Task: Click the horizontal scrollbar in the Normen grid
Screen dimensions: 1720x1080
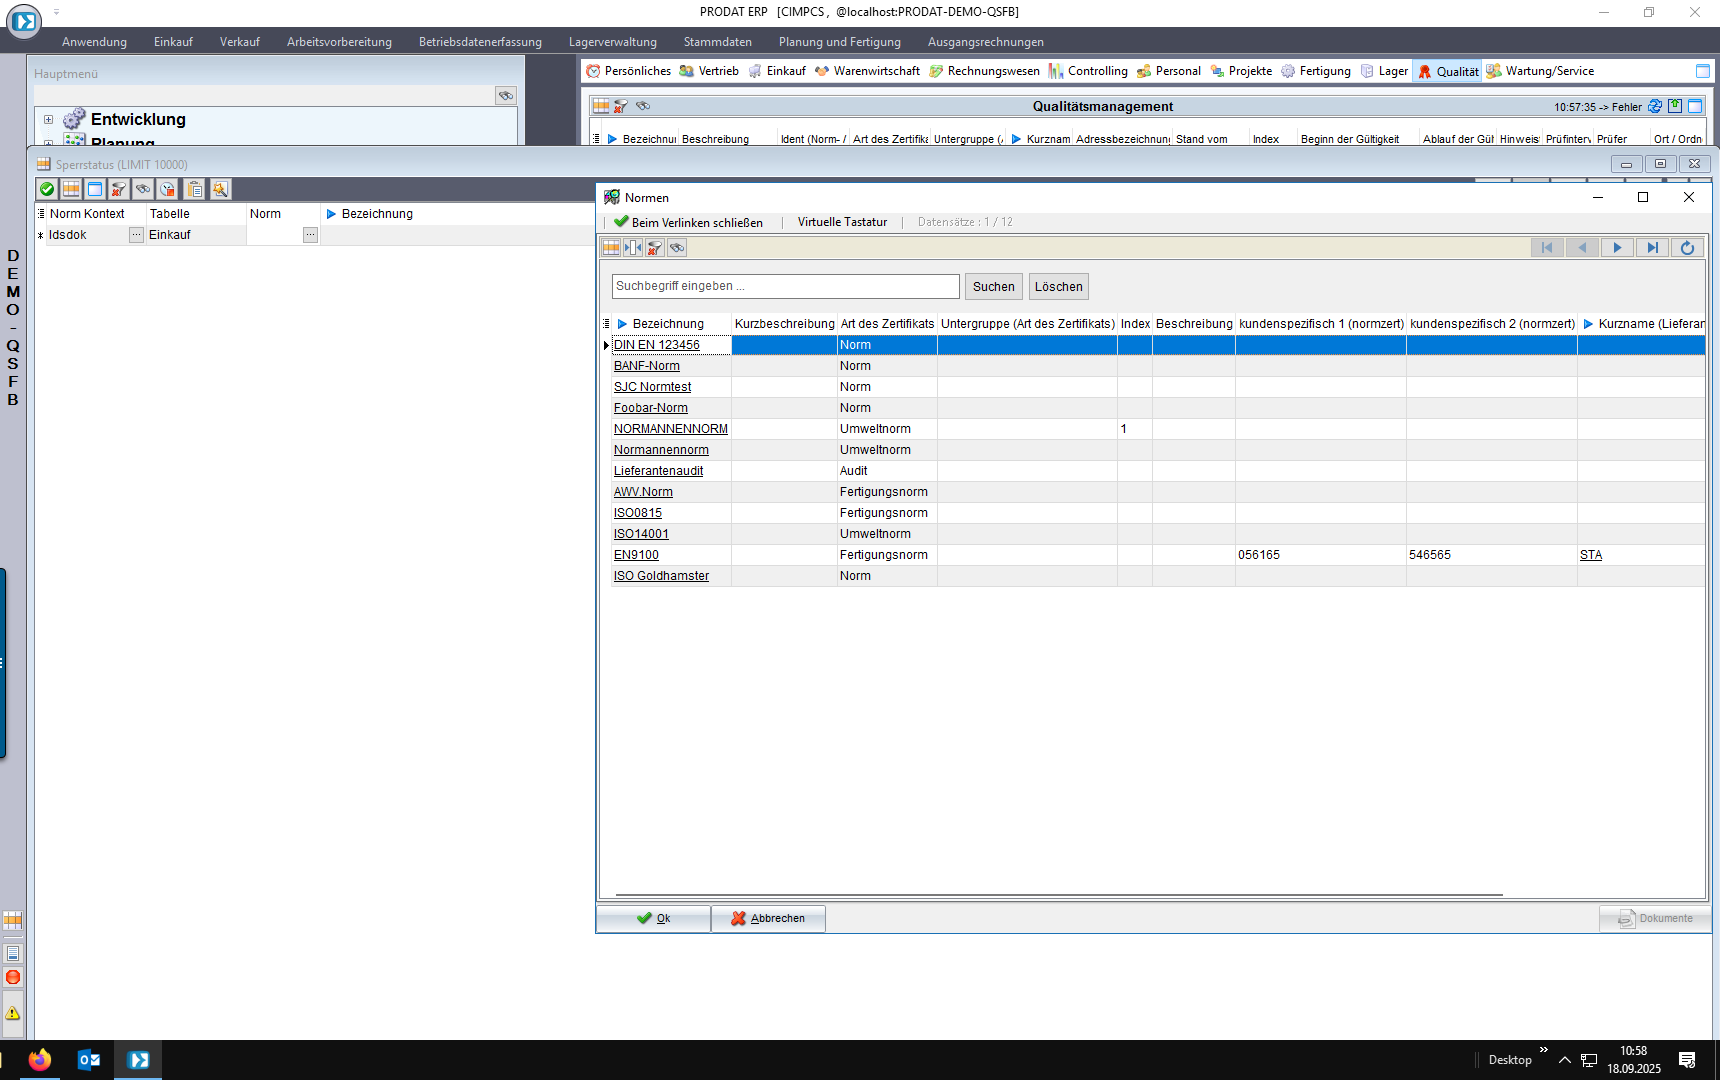Action: tap(1058, 895)
